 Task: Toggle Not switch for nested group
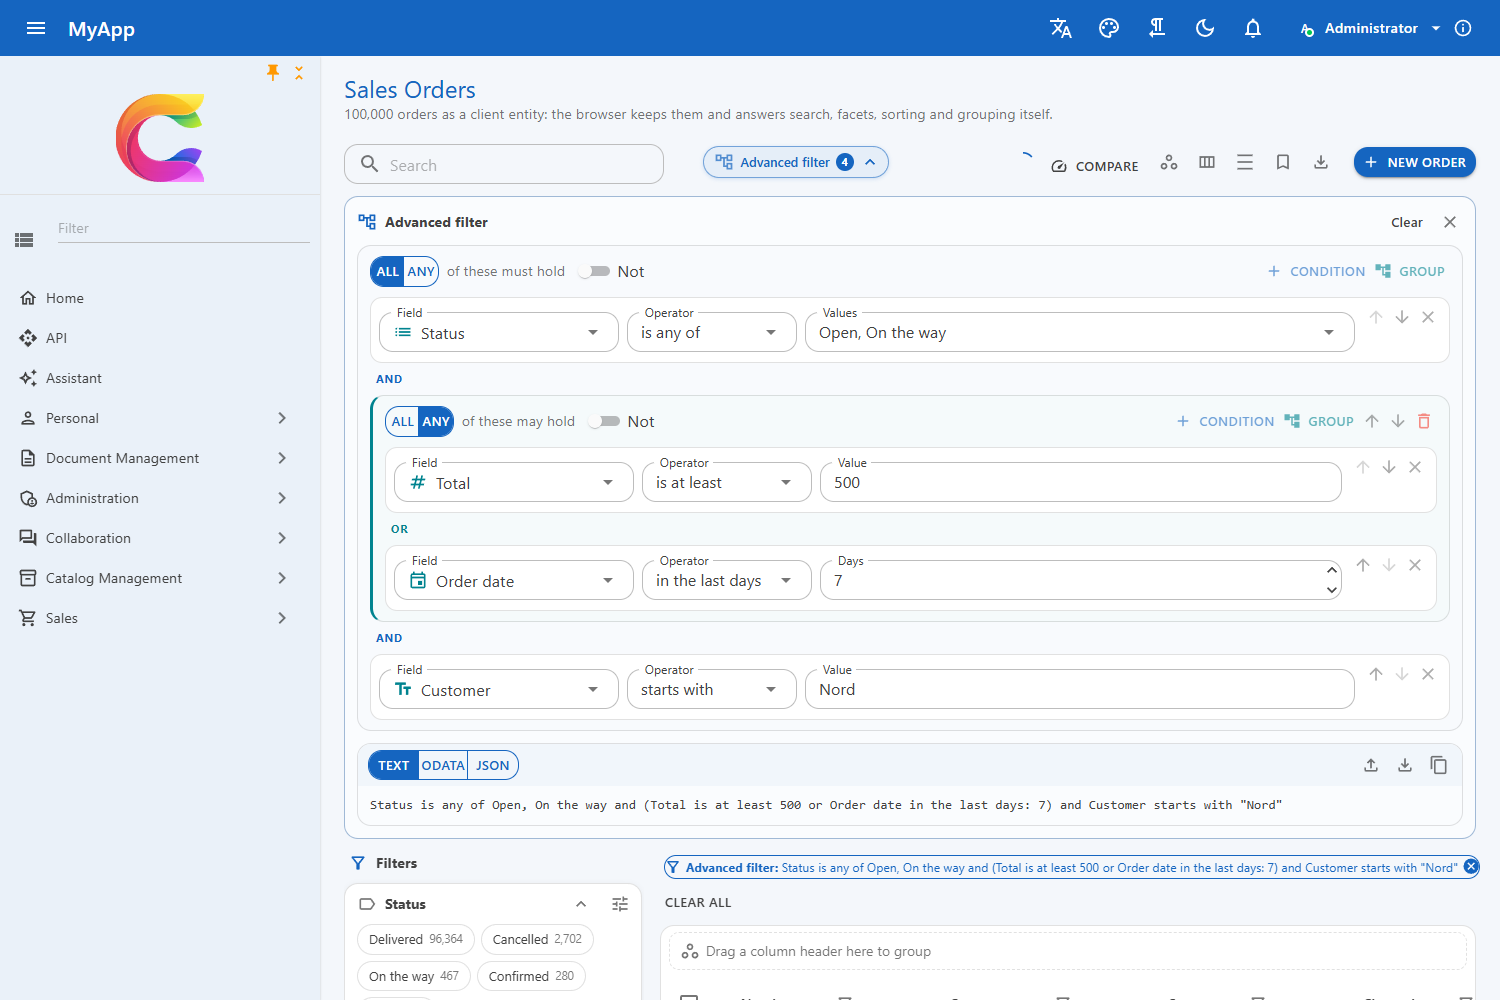[x=605, y=421]
